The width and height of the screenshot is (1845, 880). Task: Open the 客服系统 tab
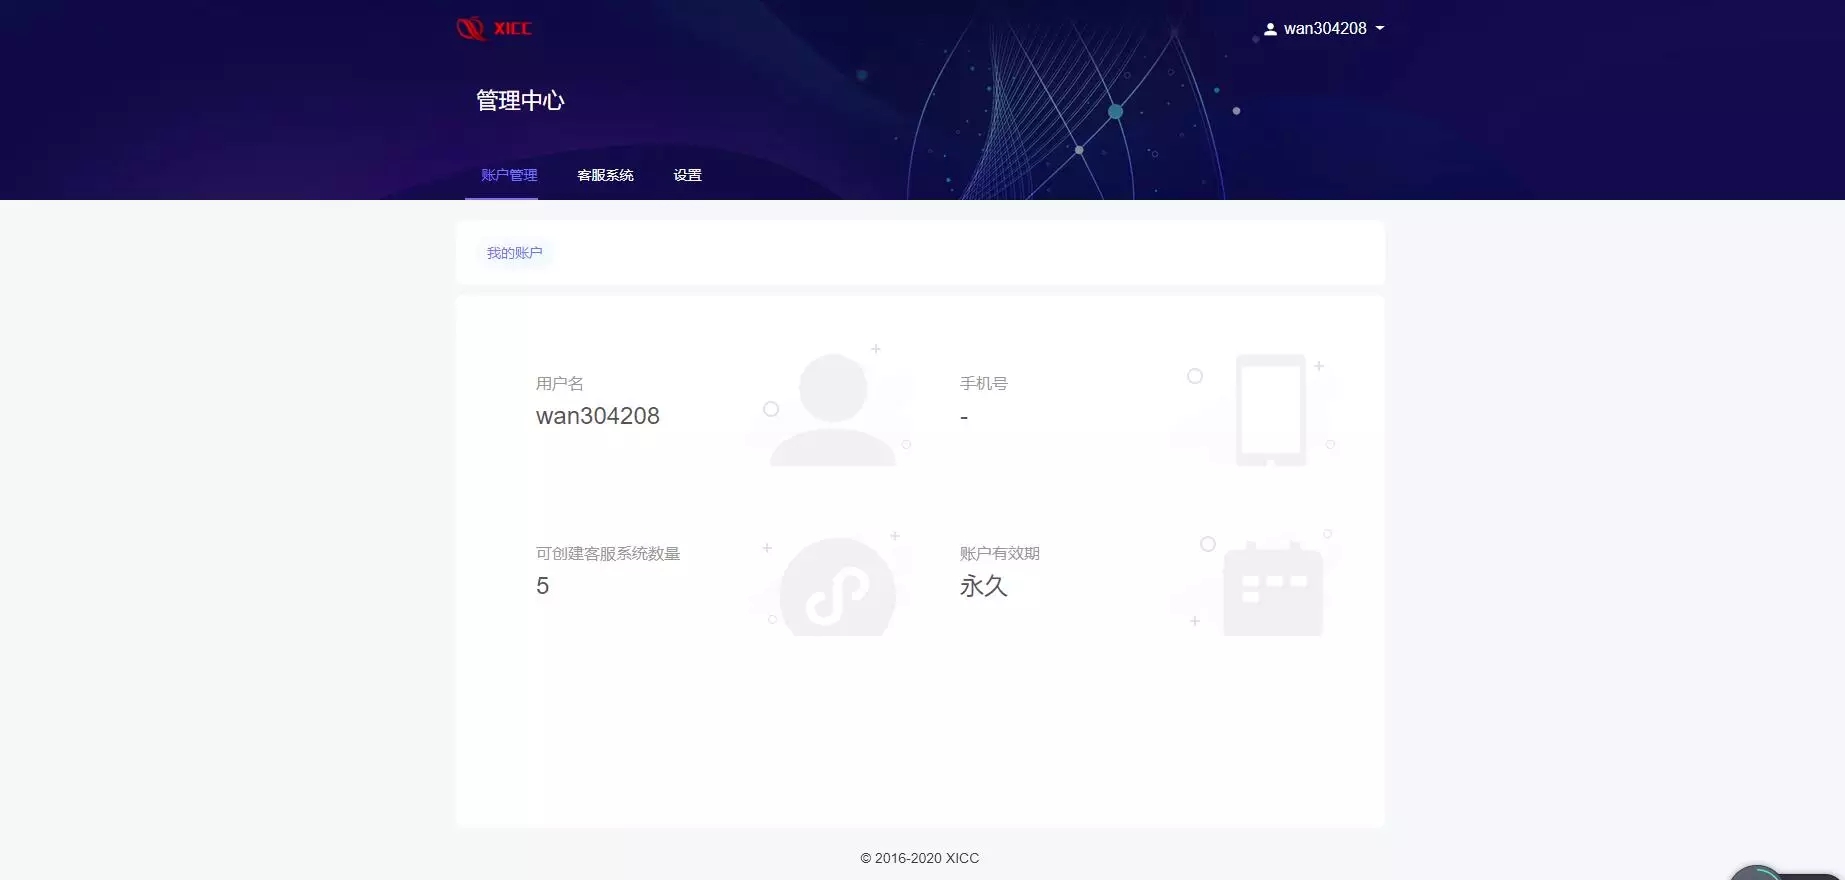pos(605,175)
